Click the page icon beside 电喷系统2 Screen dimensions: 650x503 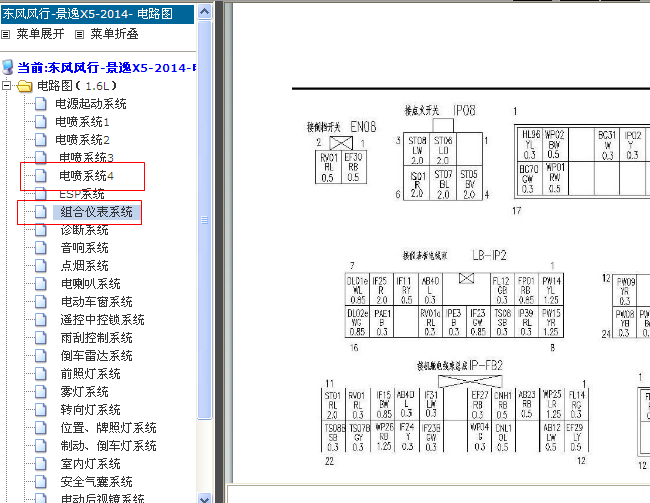click(41, 140)
